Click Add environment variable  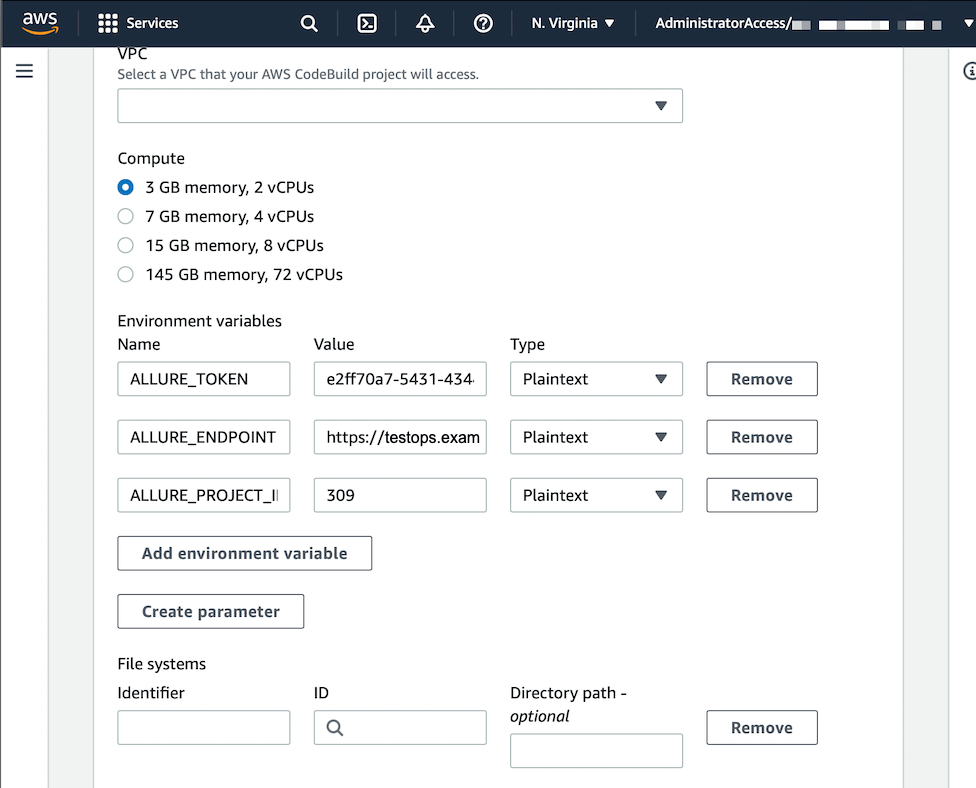pyautogui.click(x=244, y=553)
